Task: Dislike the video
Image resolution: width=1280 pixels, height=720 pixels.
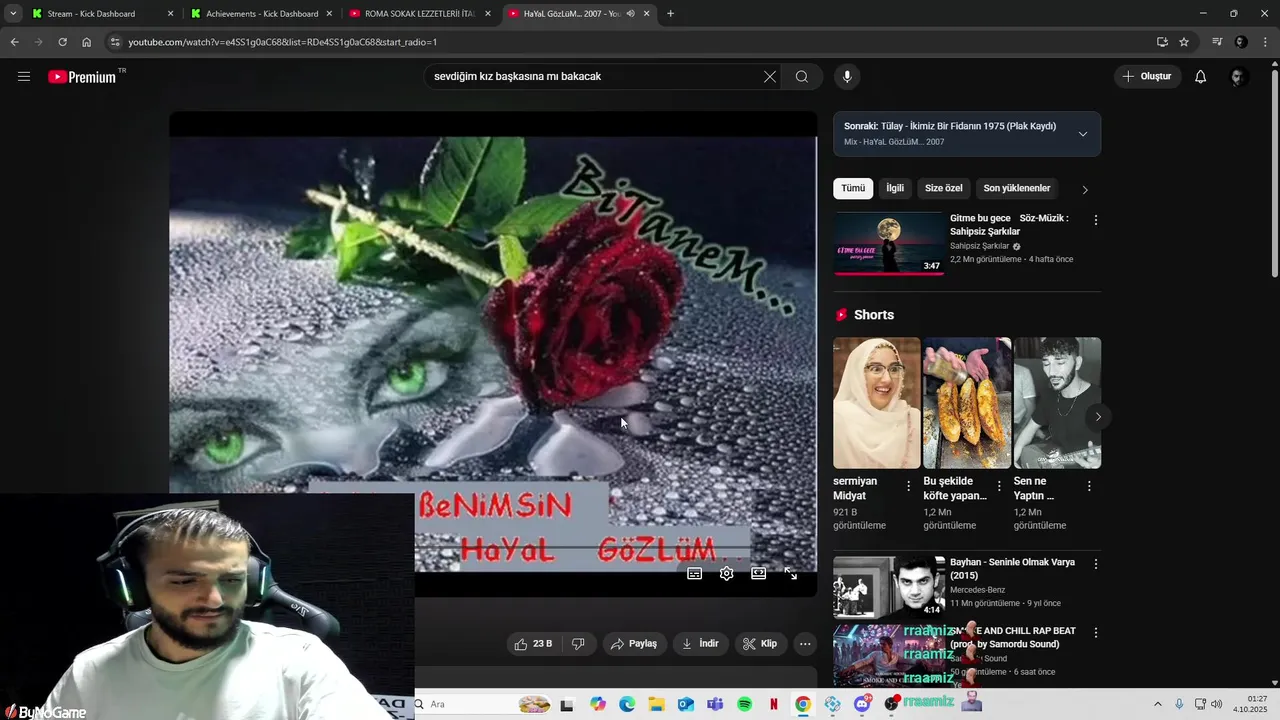Action: 578,644
